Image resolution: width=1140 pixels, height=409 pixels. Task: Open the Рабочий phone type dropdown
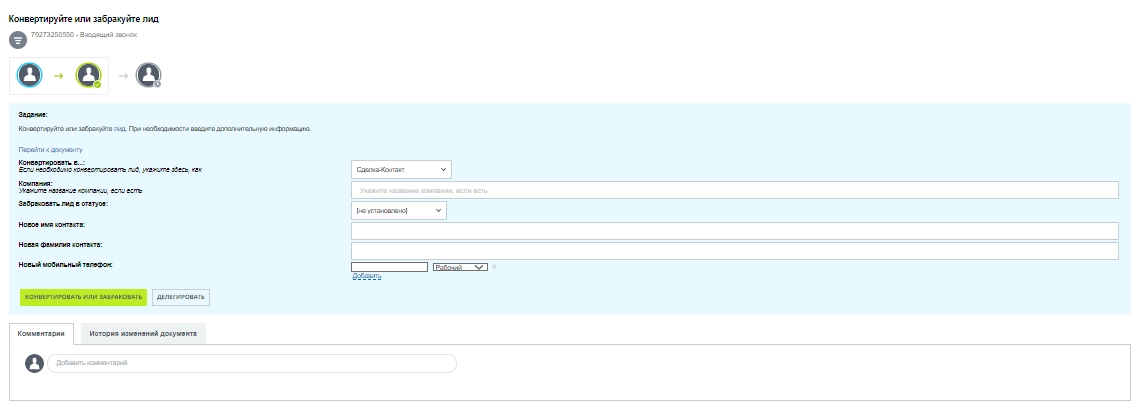coord(460,267)
